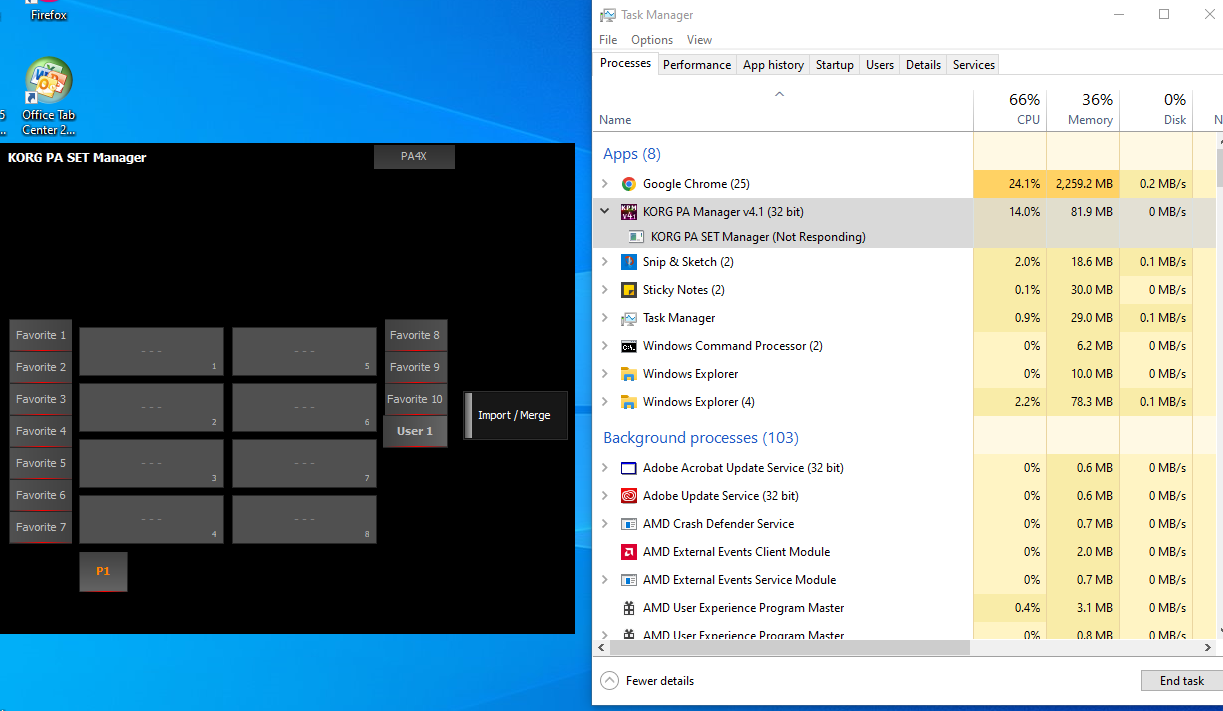The height and width of the screenshot is (711, 1223).
Task: Open Office Tab Center desktop shortcut
Action: [48, 96]
